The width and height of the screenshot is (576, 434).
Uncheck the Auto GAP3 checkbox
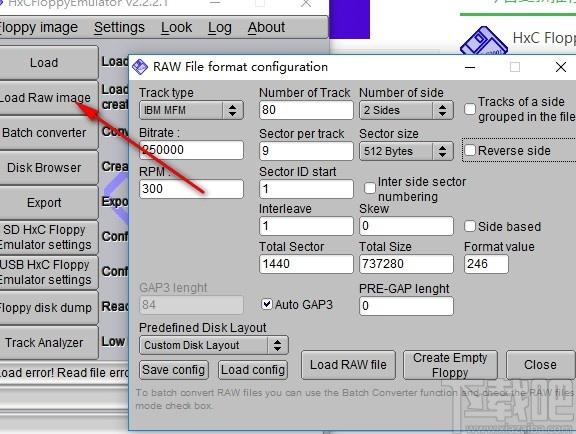[x=267, y=304]
